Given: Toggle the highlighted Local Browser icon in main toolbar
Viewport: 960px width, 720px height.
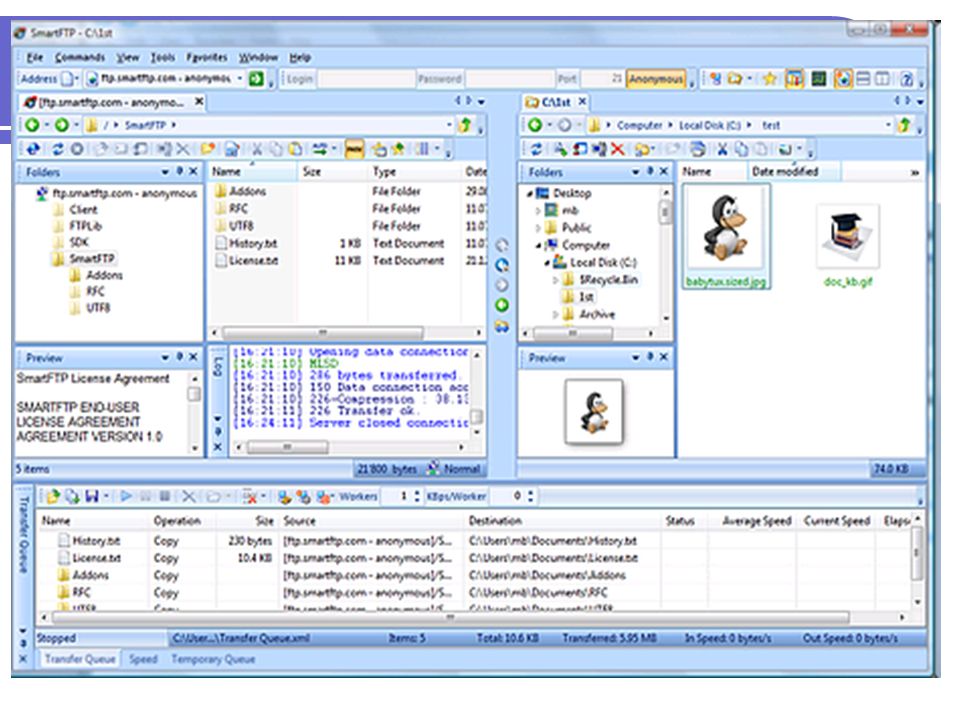Looking at the screenshot, I should coord(842,78).
